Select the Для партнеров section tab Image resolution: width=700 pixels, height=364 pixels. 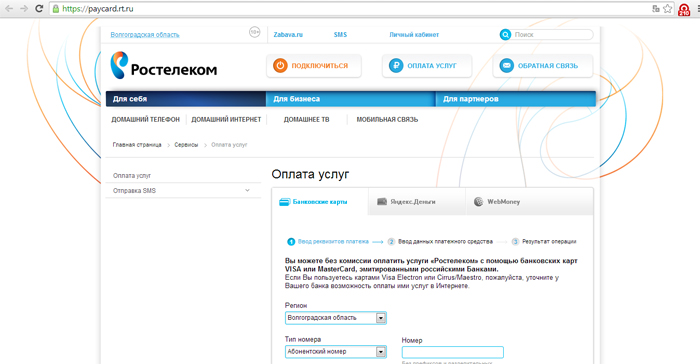pyautogui.click(x=516, y=99)
